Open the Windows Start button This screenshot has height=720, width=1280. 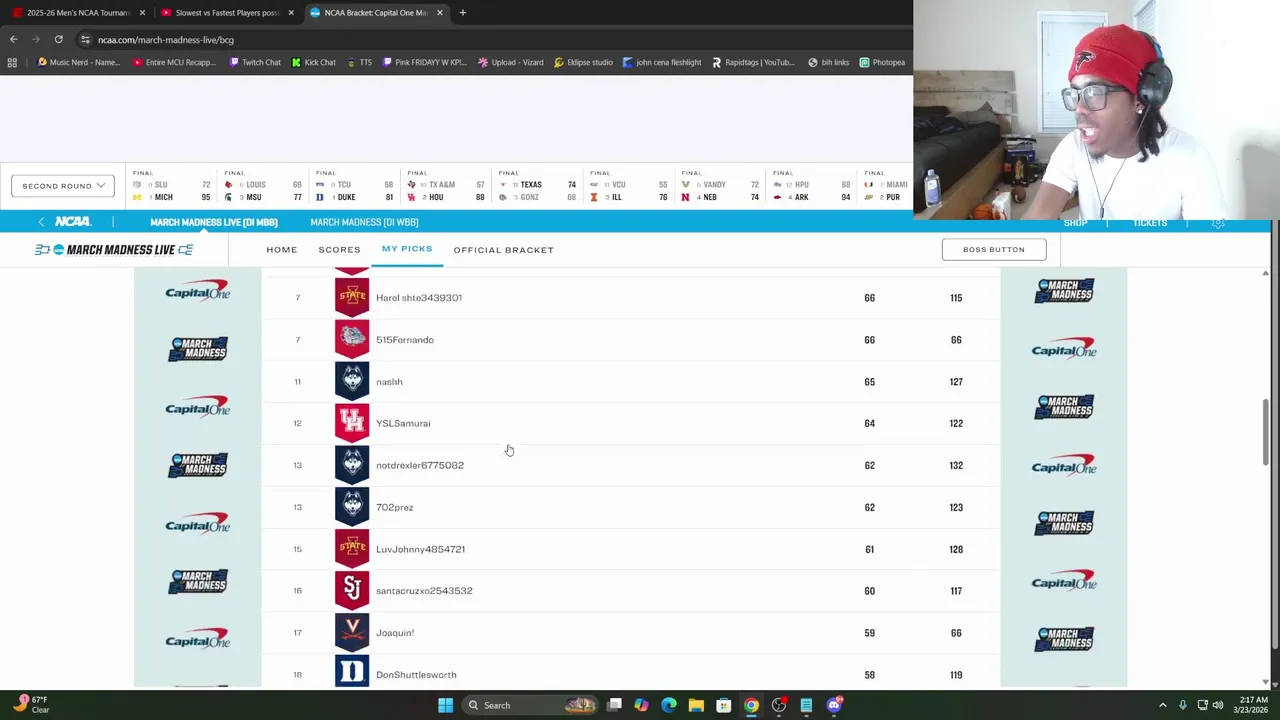pyautogui.click(x=445, y=705)
